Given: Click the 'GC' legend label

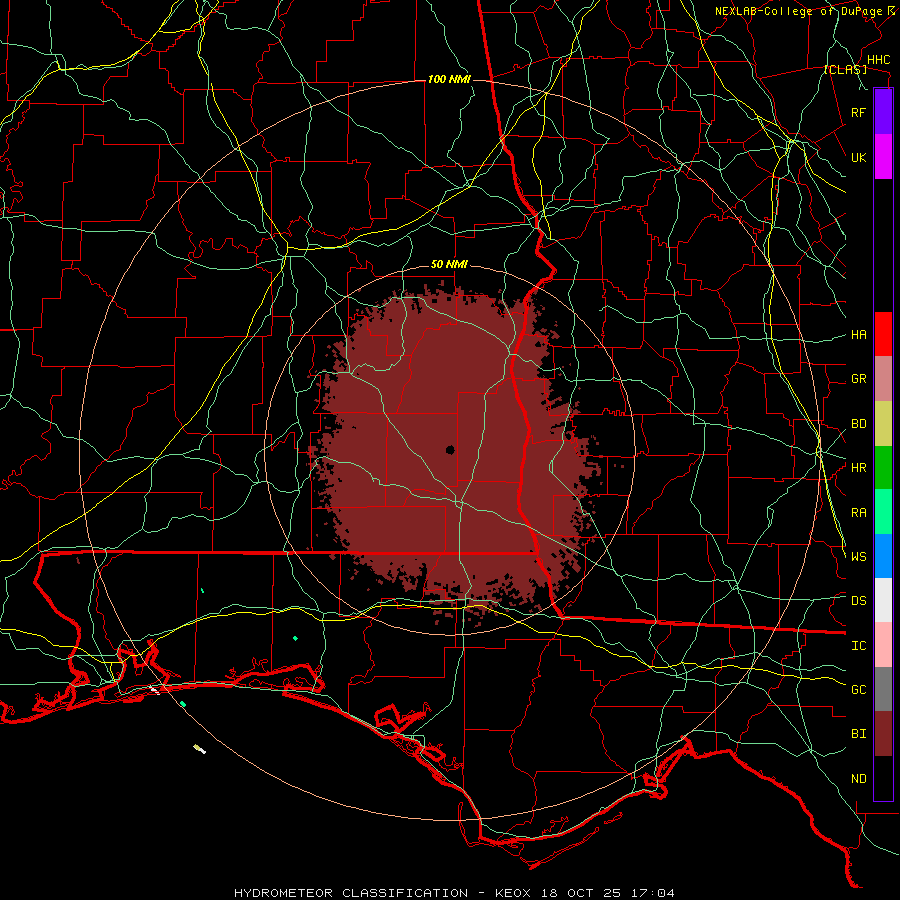Looking at the screenshot, I should click(x=859, y=690).
